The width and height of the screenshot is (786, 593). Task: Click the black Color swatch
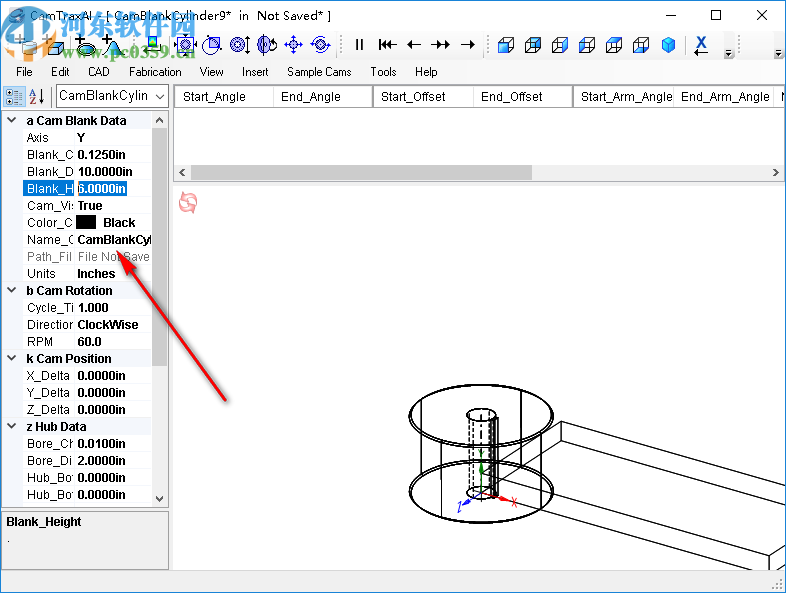click(87, 223)
